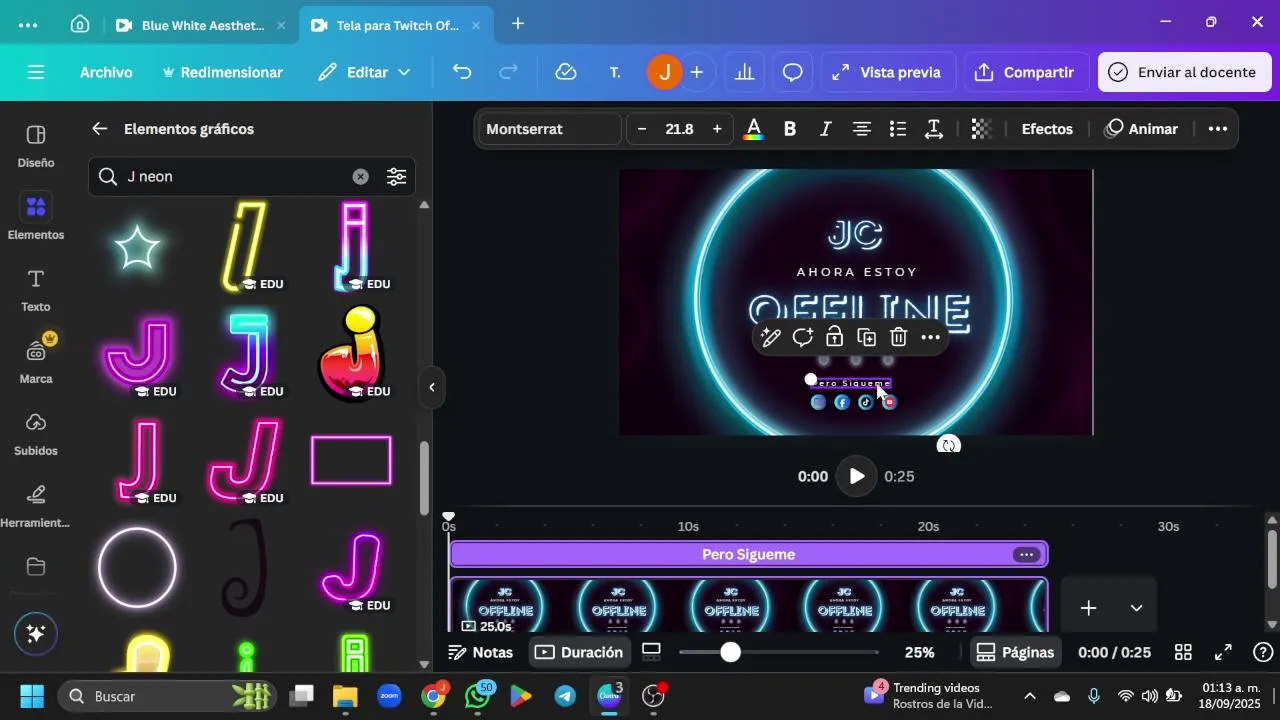The height and width of the screenshot is (720, 1280).
Task: Select the glossy red-yellow J graphic
Action: [351, 354]
